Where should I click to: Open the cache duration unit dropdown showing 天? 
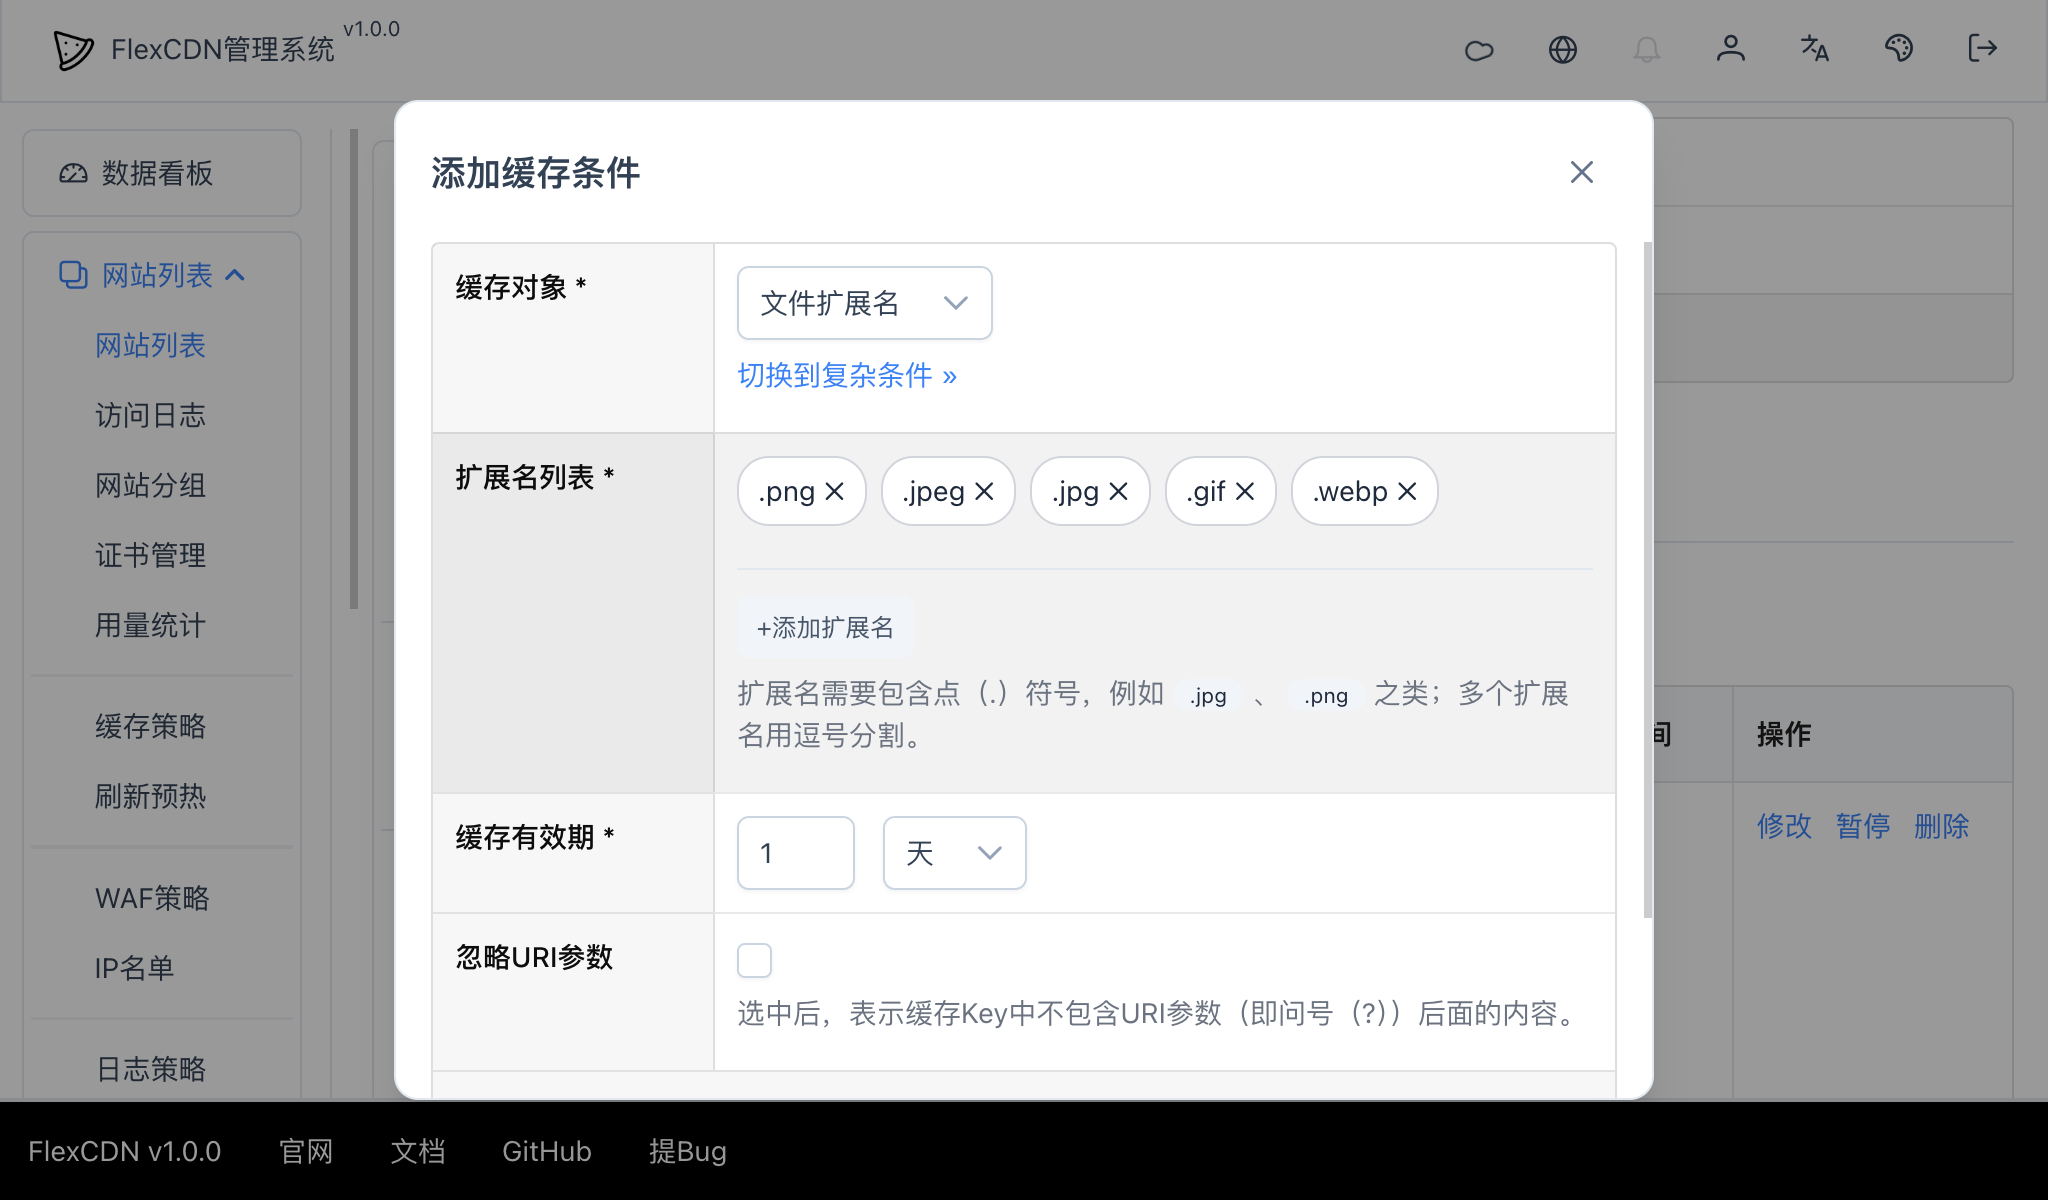click(x=953, y=853)
